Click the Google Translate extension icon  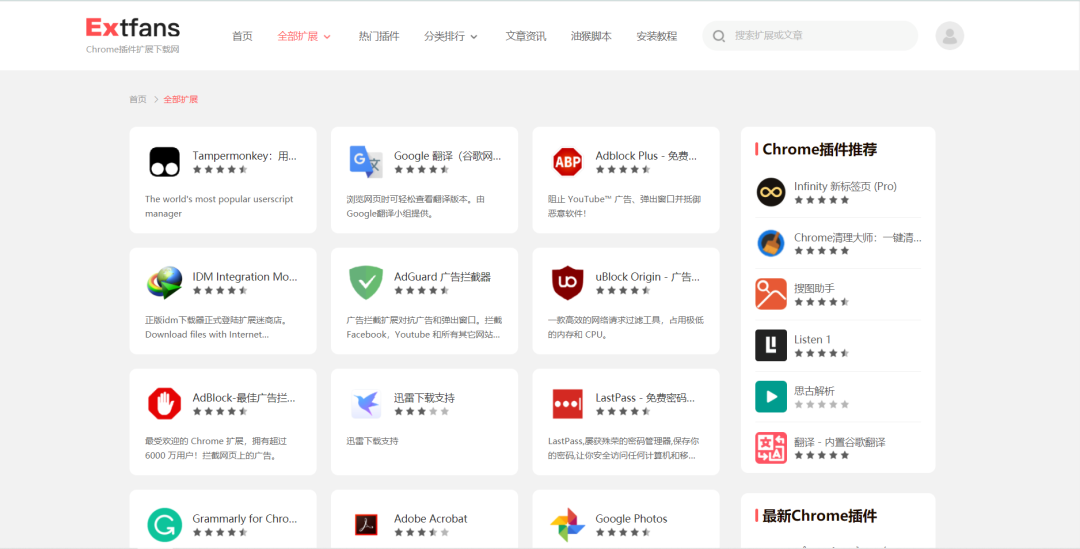coord(366,163)
